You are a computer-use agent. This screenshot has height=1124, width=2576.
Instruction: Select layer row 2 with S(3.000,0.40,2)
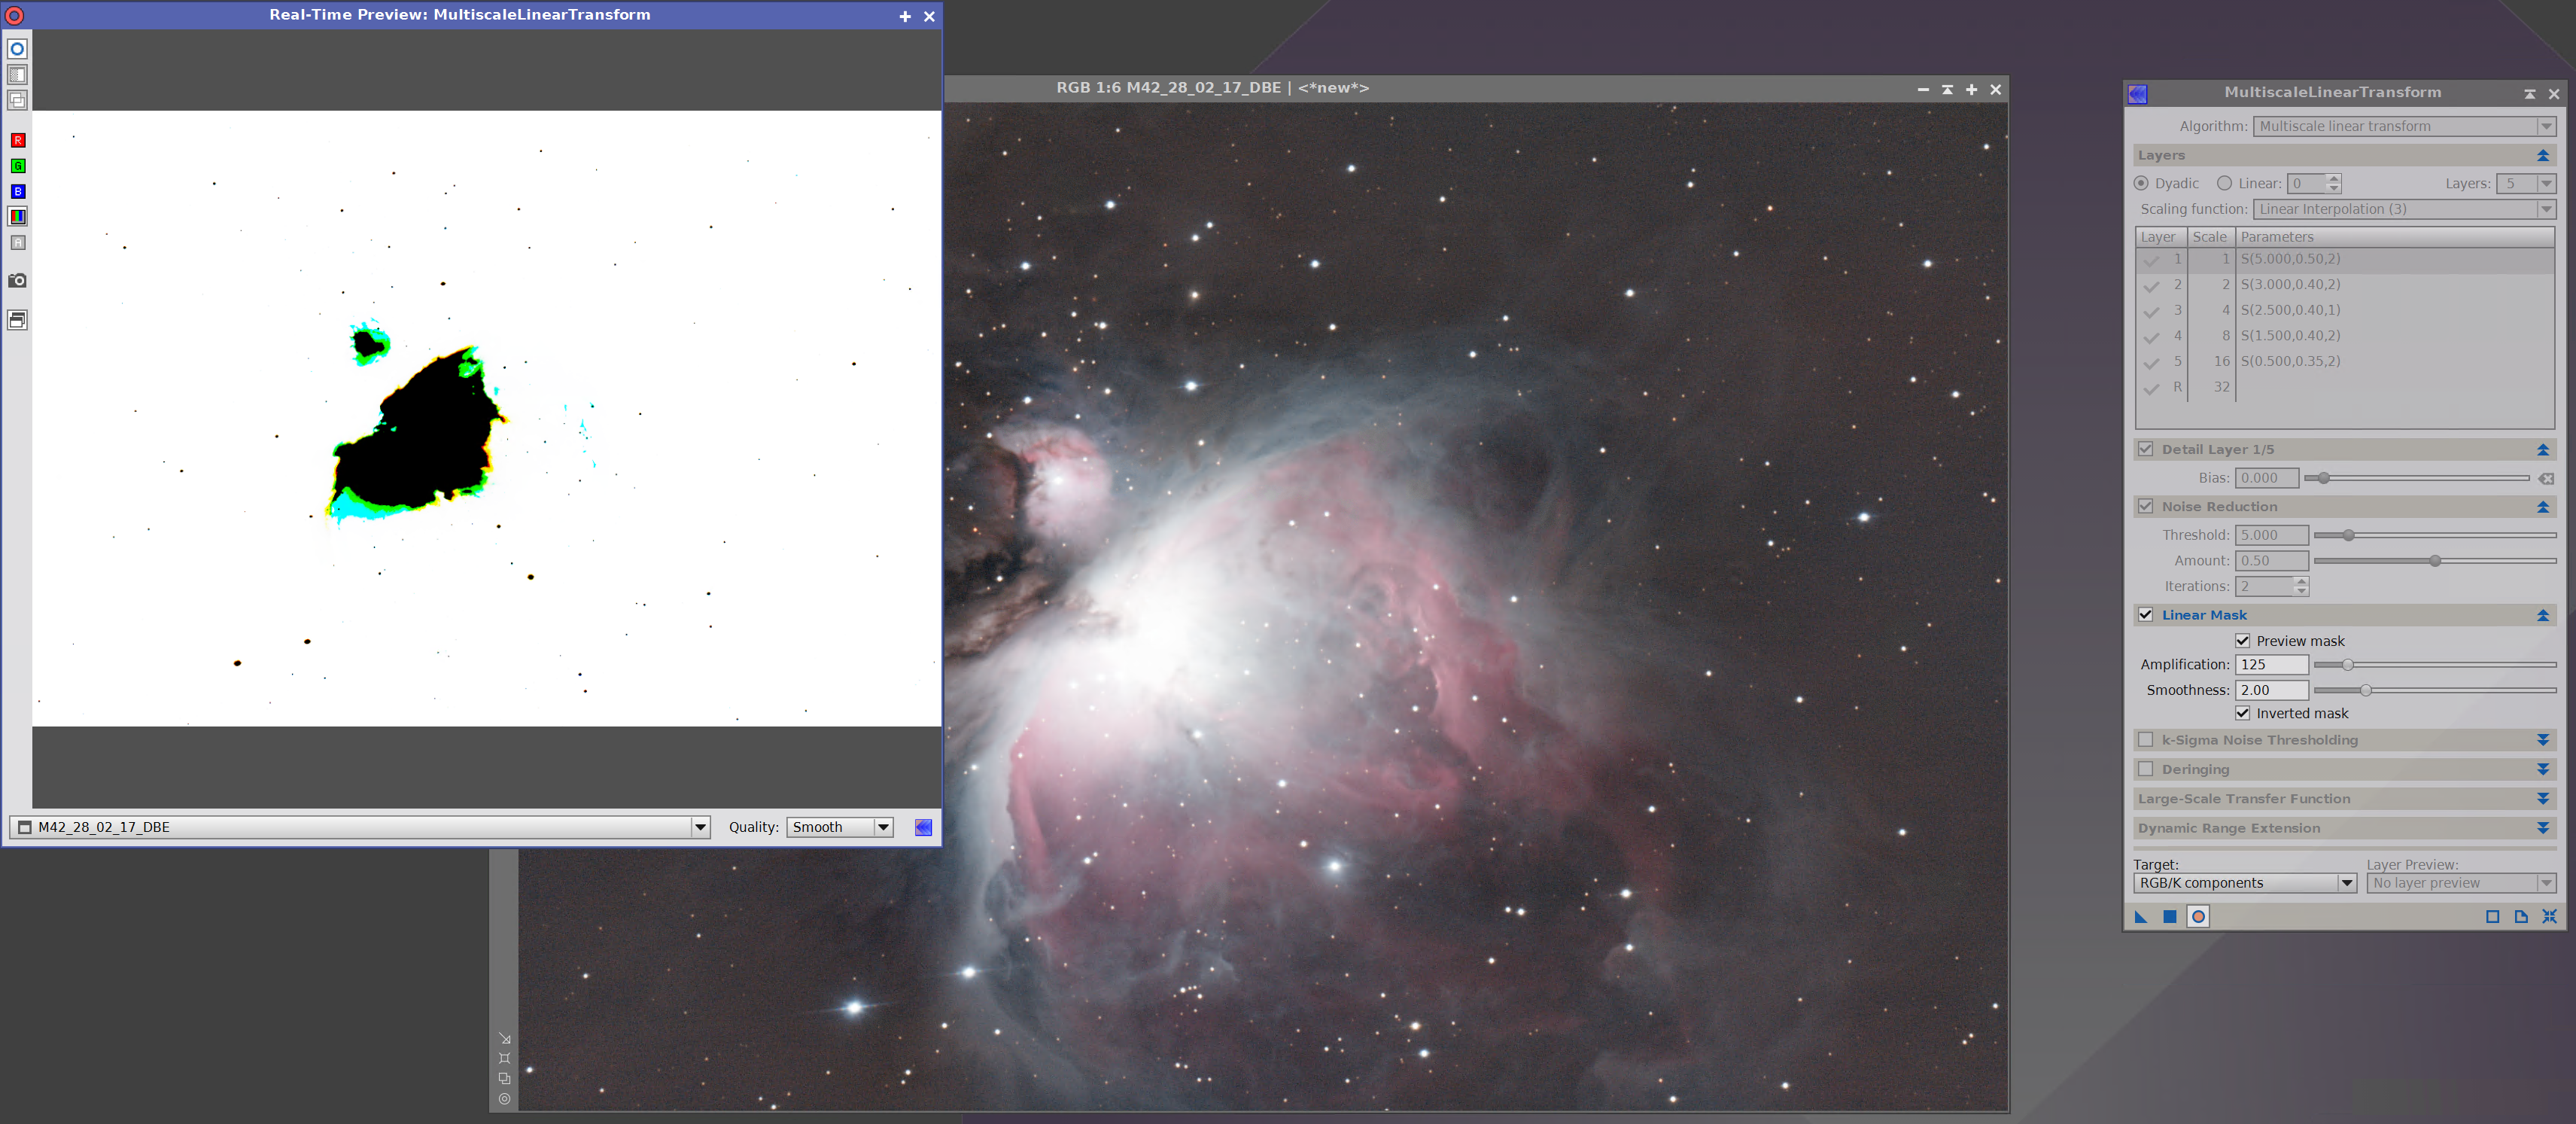[x=2345, y=285]
